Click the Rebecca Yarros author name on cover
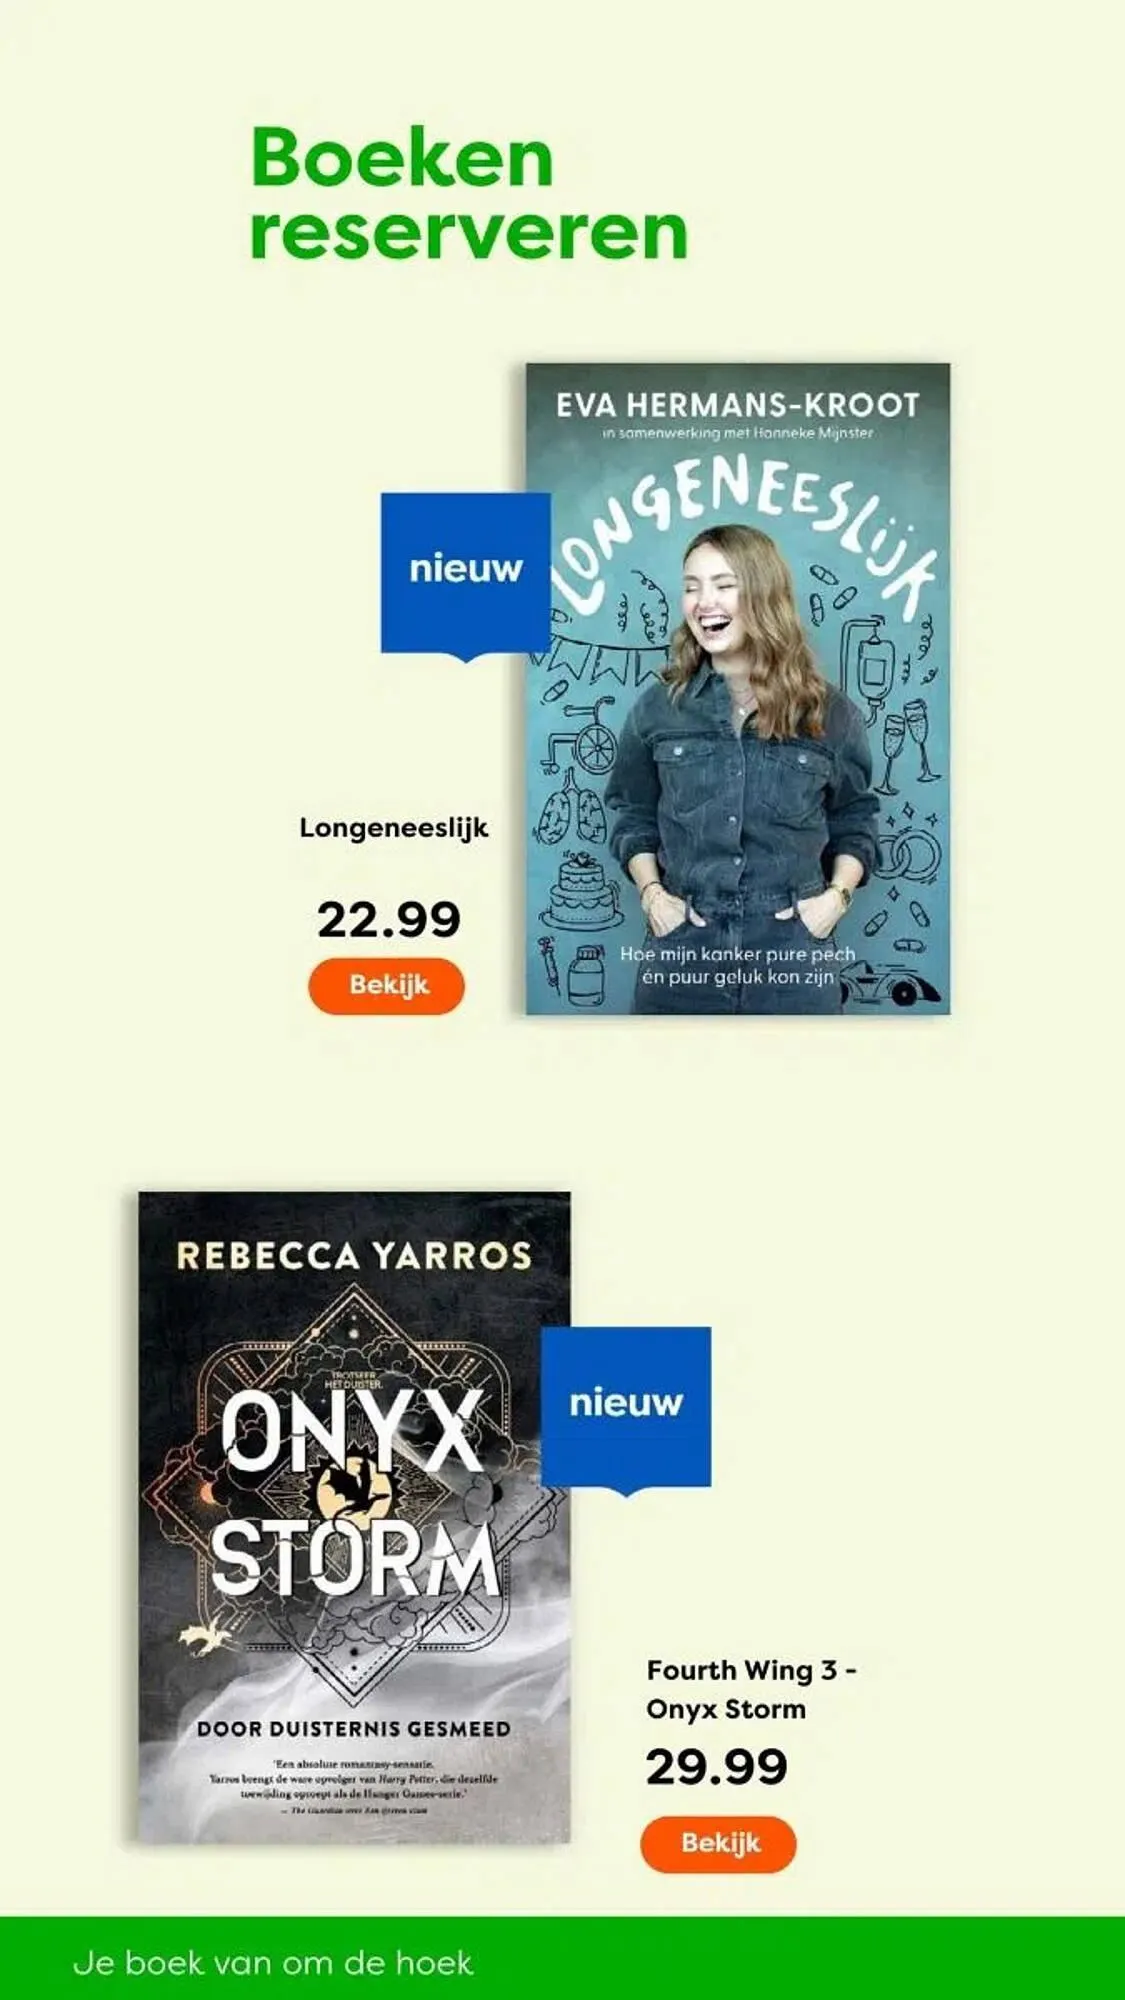 click(354, 1256)
